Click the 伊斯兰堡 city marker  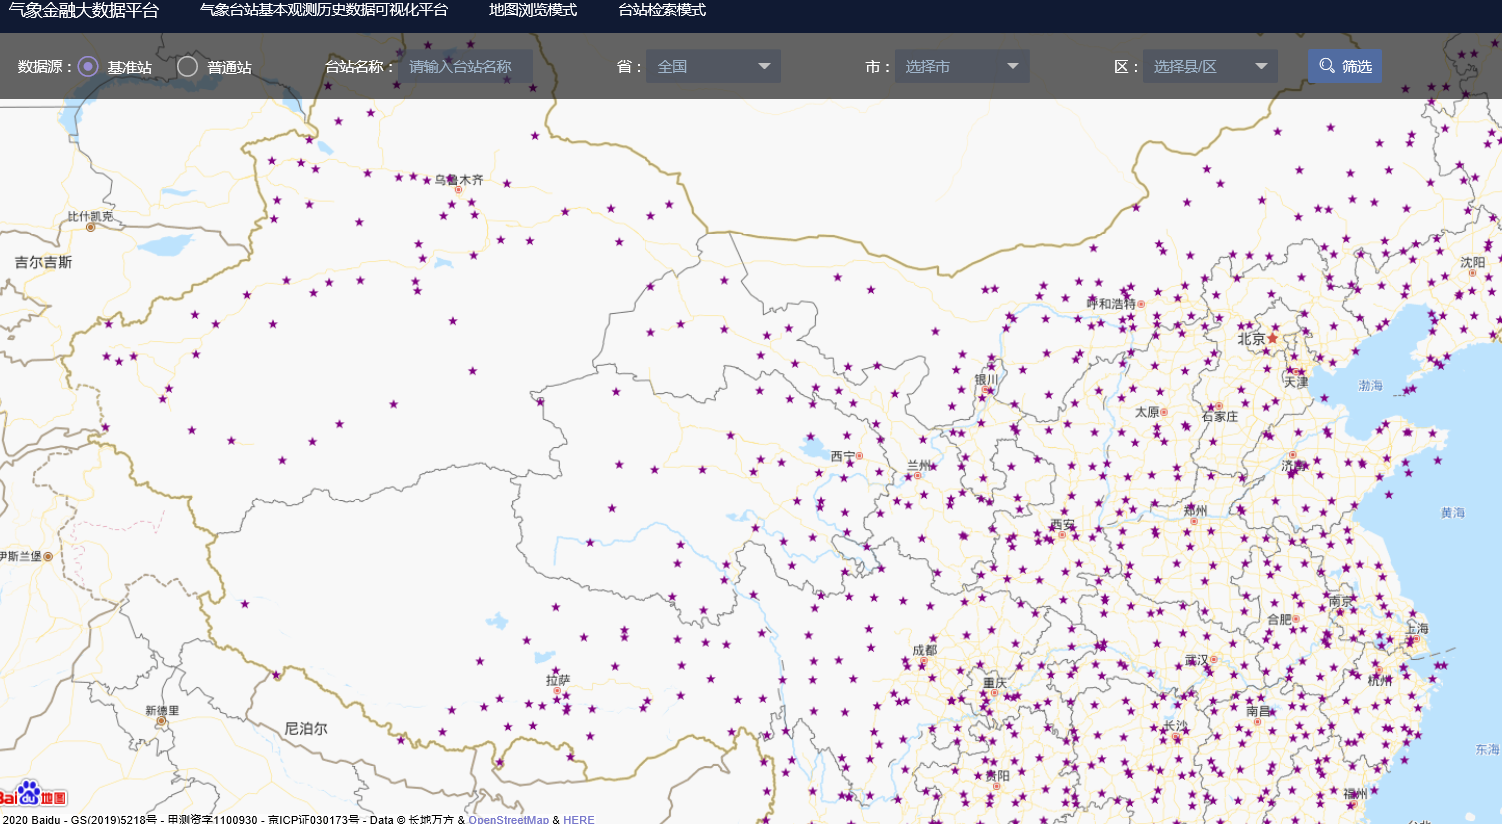pyautogui.click(x=48, y=556)
